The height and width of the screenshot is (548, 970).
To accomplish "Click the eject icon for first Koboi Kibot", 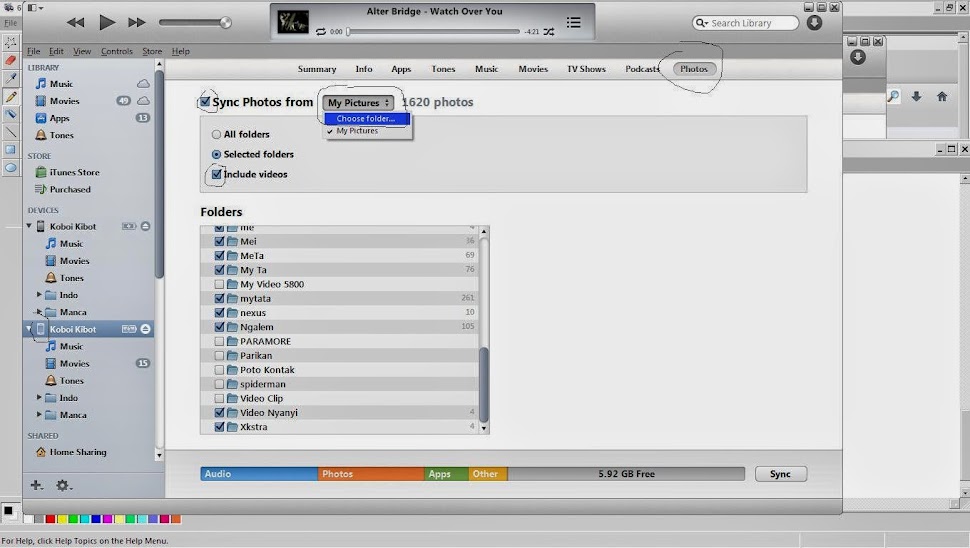I will pos(145,226).
